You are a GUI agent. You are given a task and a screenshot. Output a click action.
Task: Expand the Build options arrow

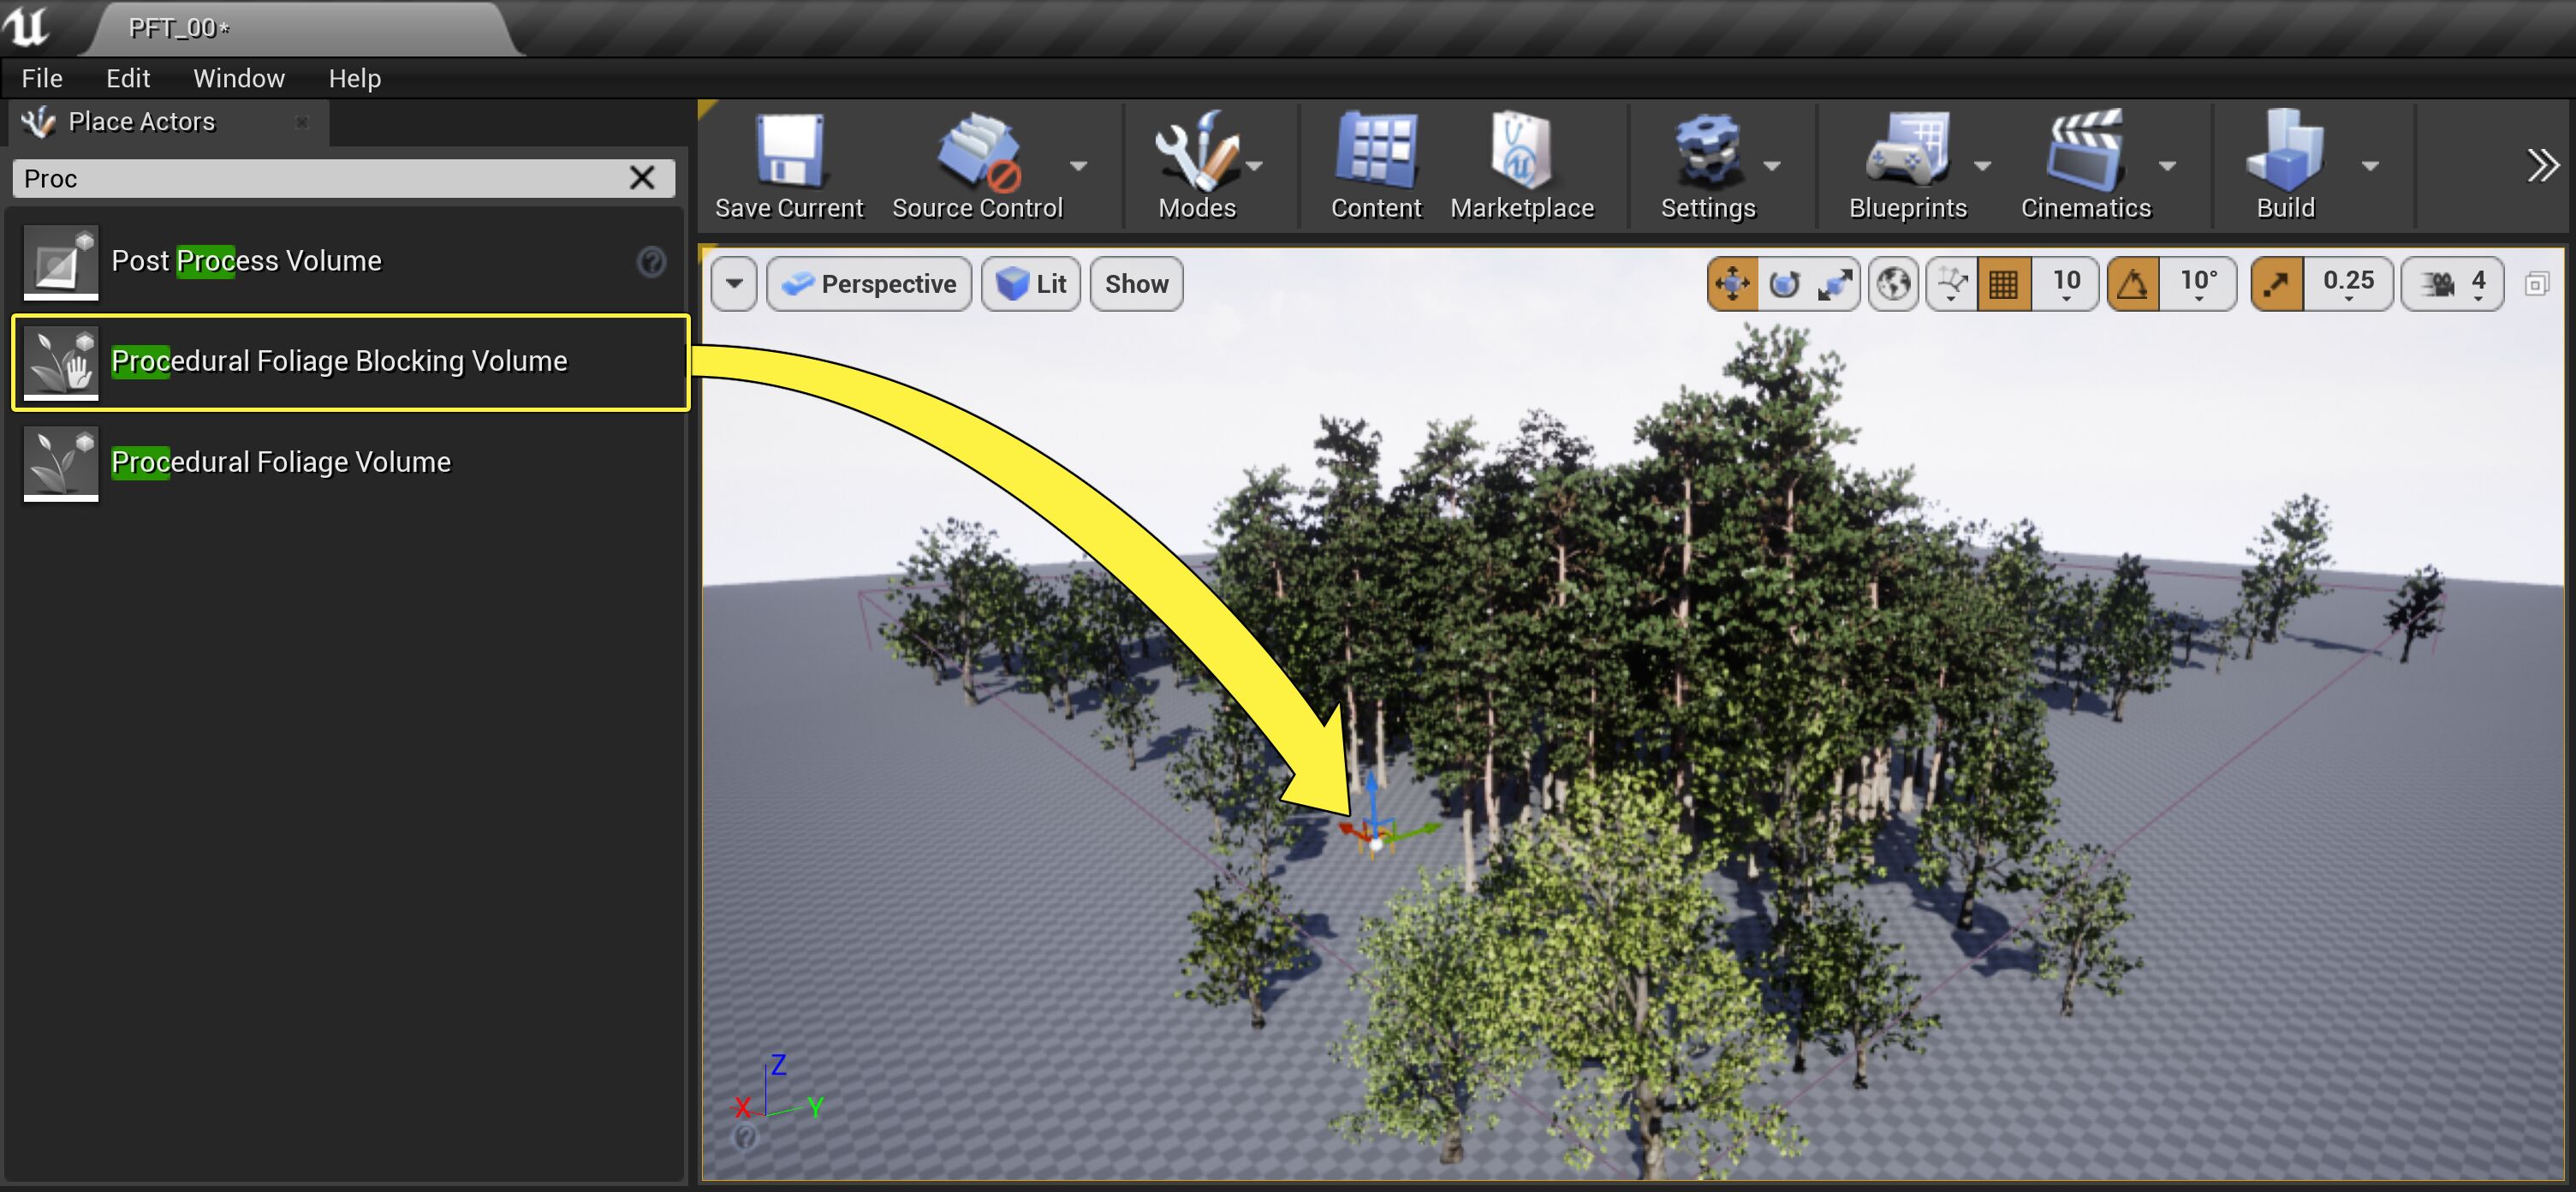[2370, 166]
